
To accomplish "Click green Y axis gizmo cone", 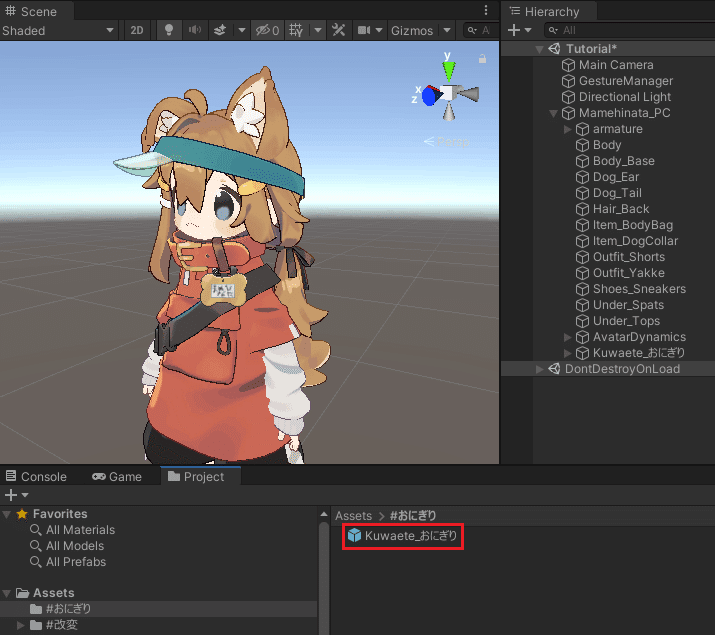I will coord(449,71).
